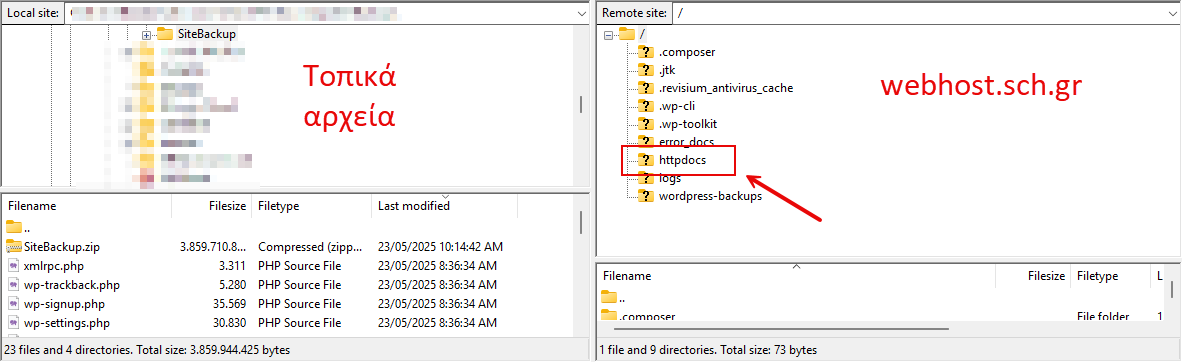Viewport: 1182px width, 362px height.
Task: Select the .wp-toolkit folder icon
Action: (x=645, y=124)
